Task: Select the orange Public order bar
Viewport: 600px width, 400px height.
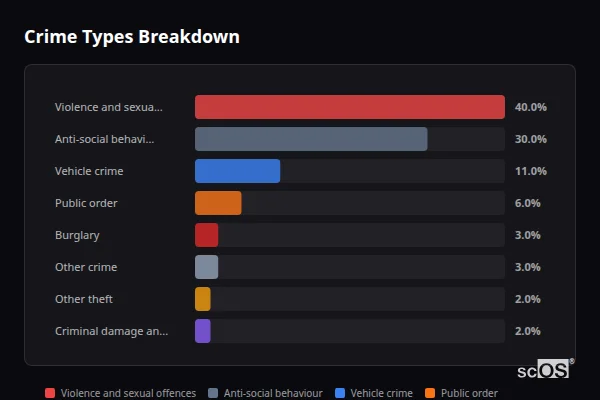Action: 218,203
